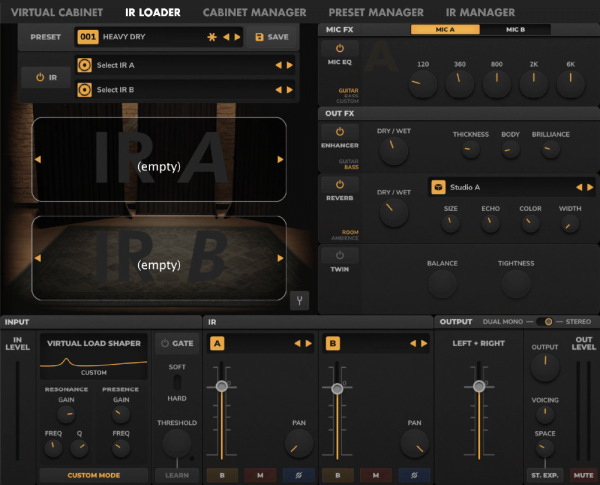Click the preset modified asterisk icon
Image resolution: width=600 pixels, height=485 pixels.
coord(211,37)
